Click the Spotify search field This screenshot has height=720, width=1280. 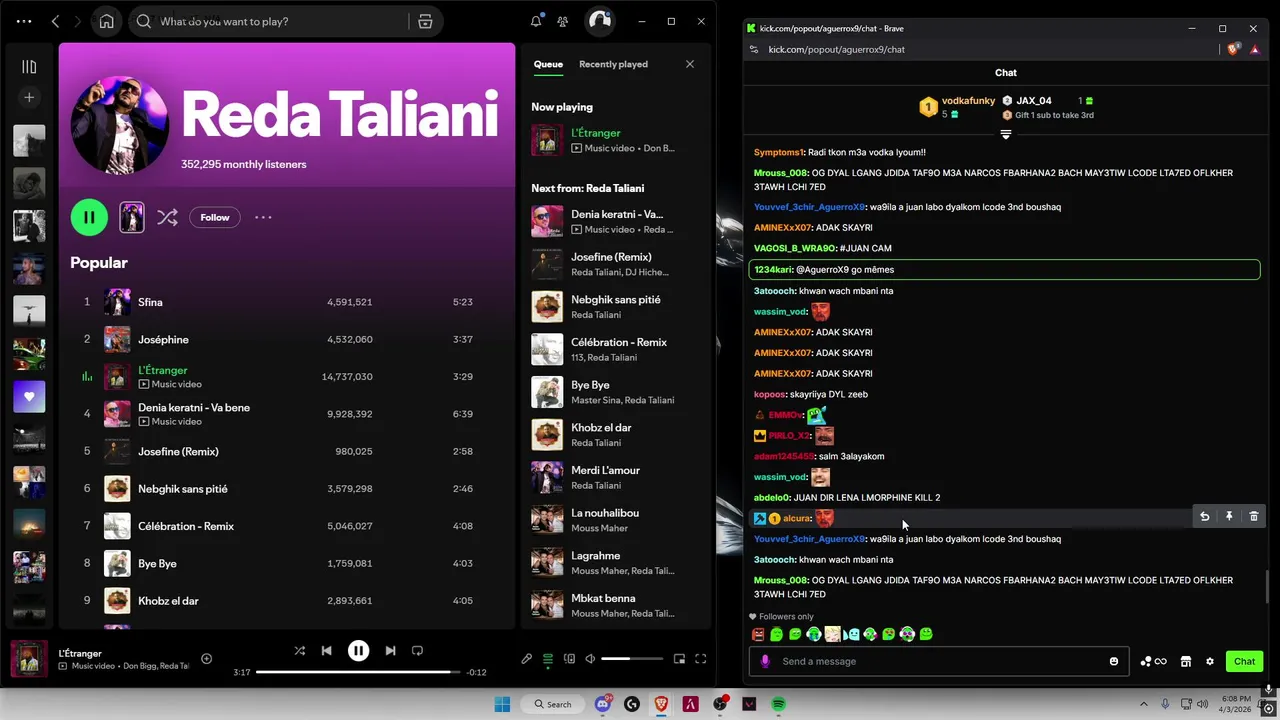pyautogui.click(x=270, y=21)
